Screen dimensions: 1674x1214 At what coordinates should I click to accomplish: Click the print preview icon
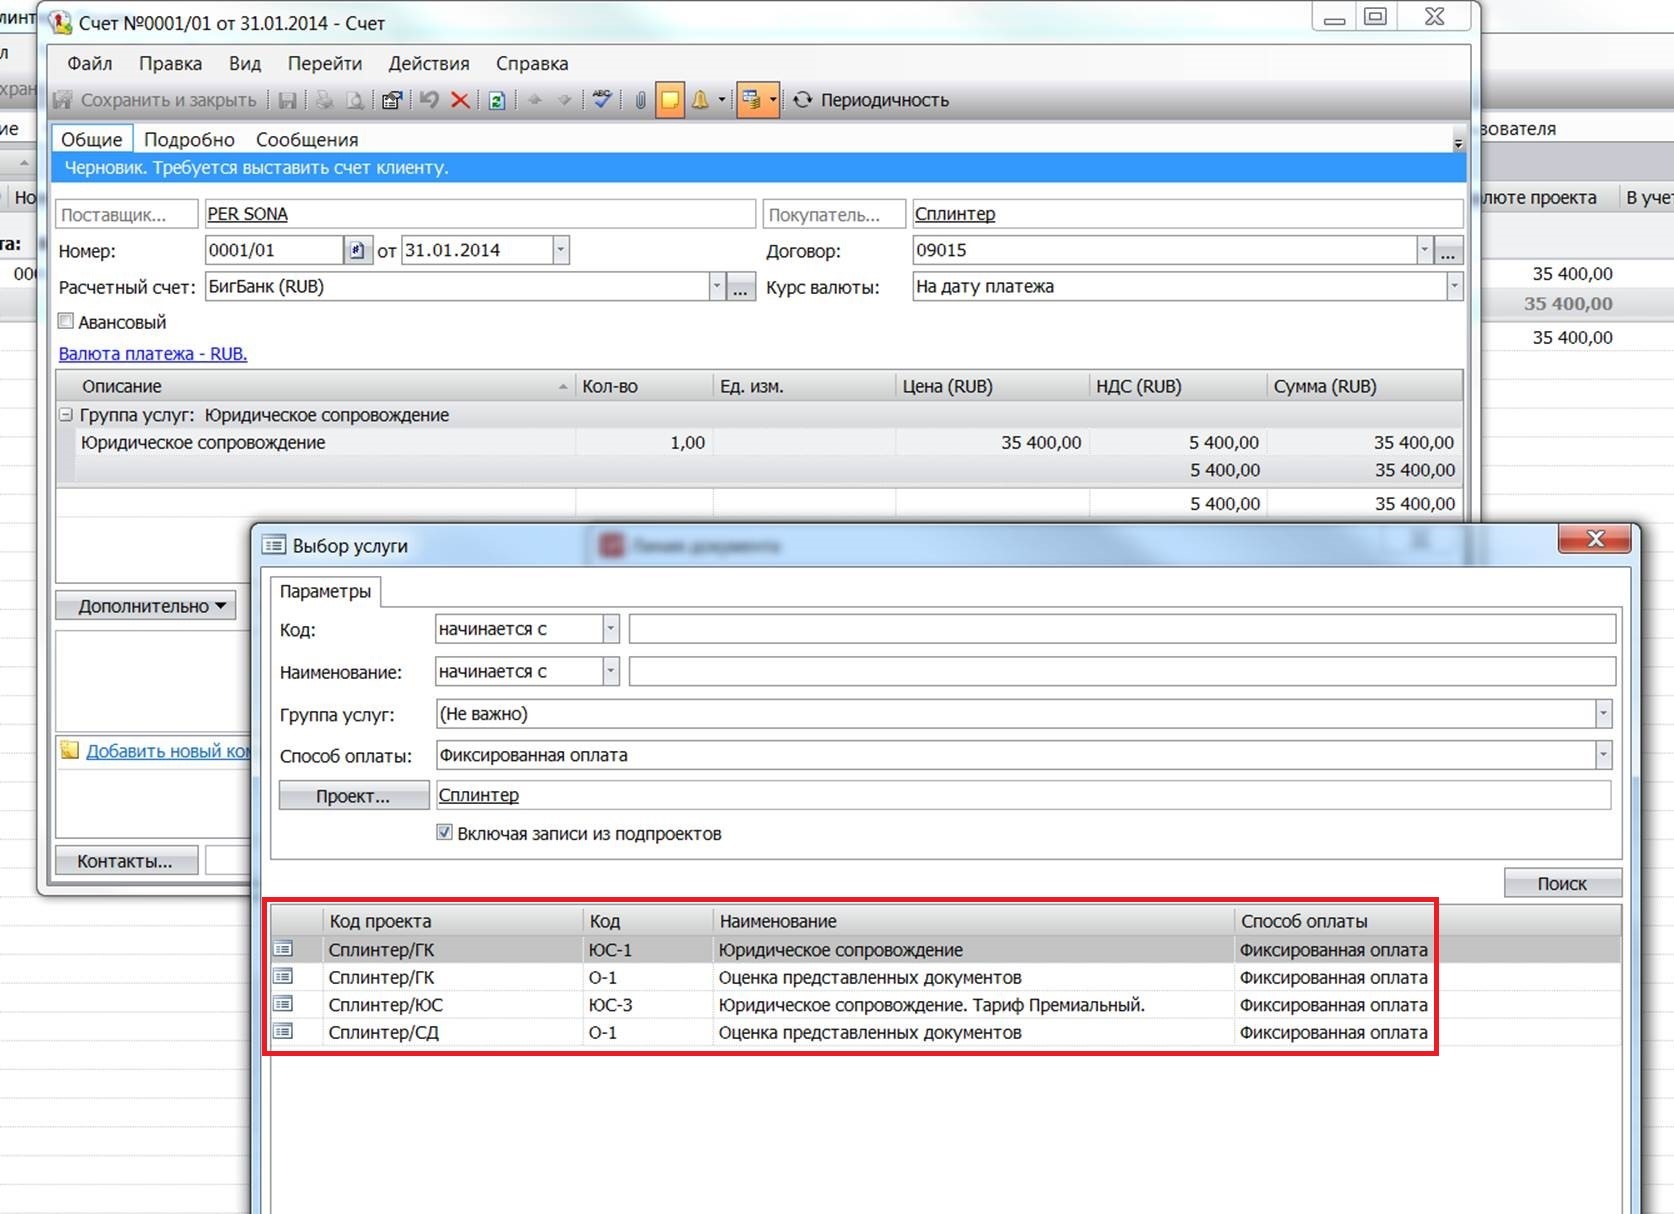(354, 100)
